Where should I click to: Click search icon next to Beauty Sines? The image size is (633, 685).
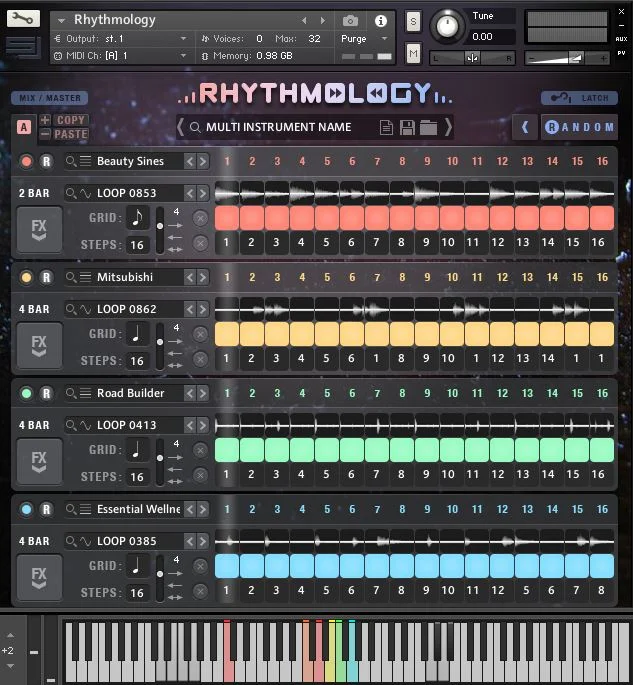click(x=71, y=161)
